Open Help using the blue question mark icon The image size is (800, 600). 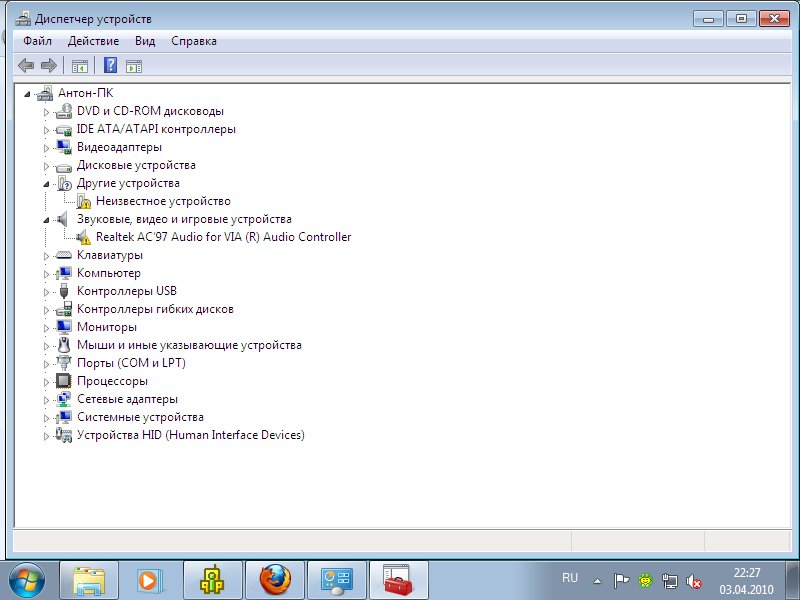110,66
